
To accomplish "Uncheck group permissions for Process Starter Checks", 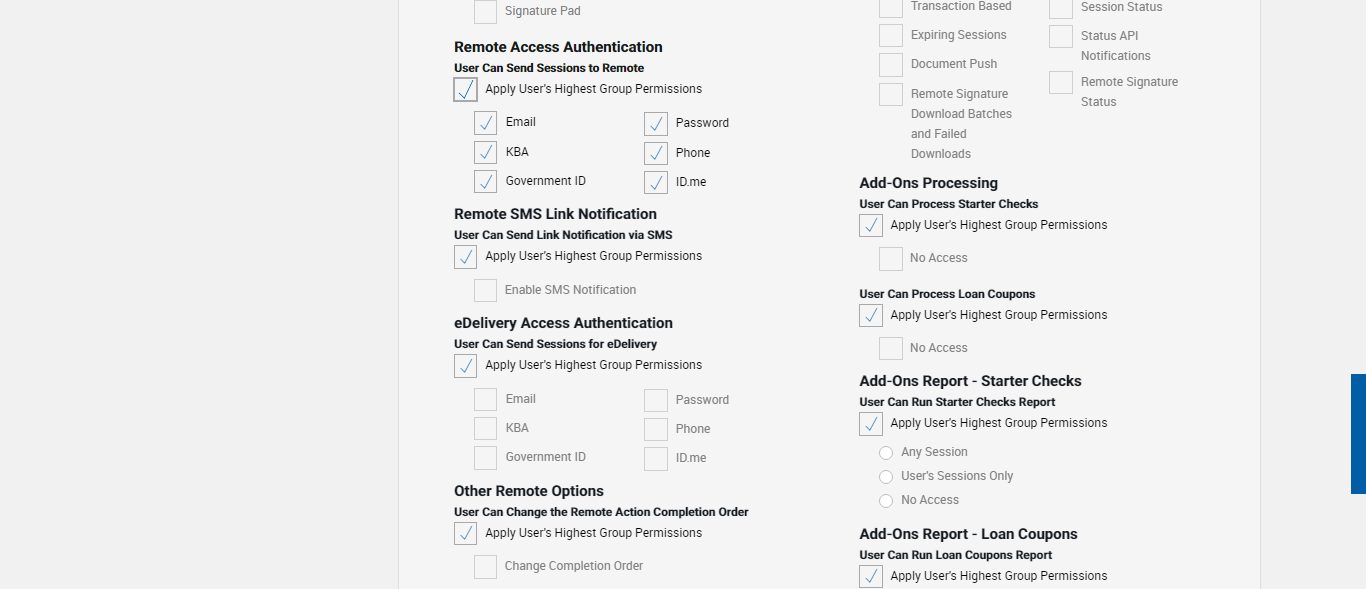I will (871, 226).
